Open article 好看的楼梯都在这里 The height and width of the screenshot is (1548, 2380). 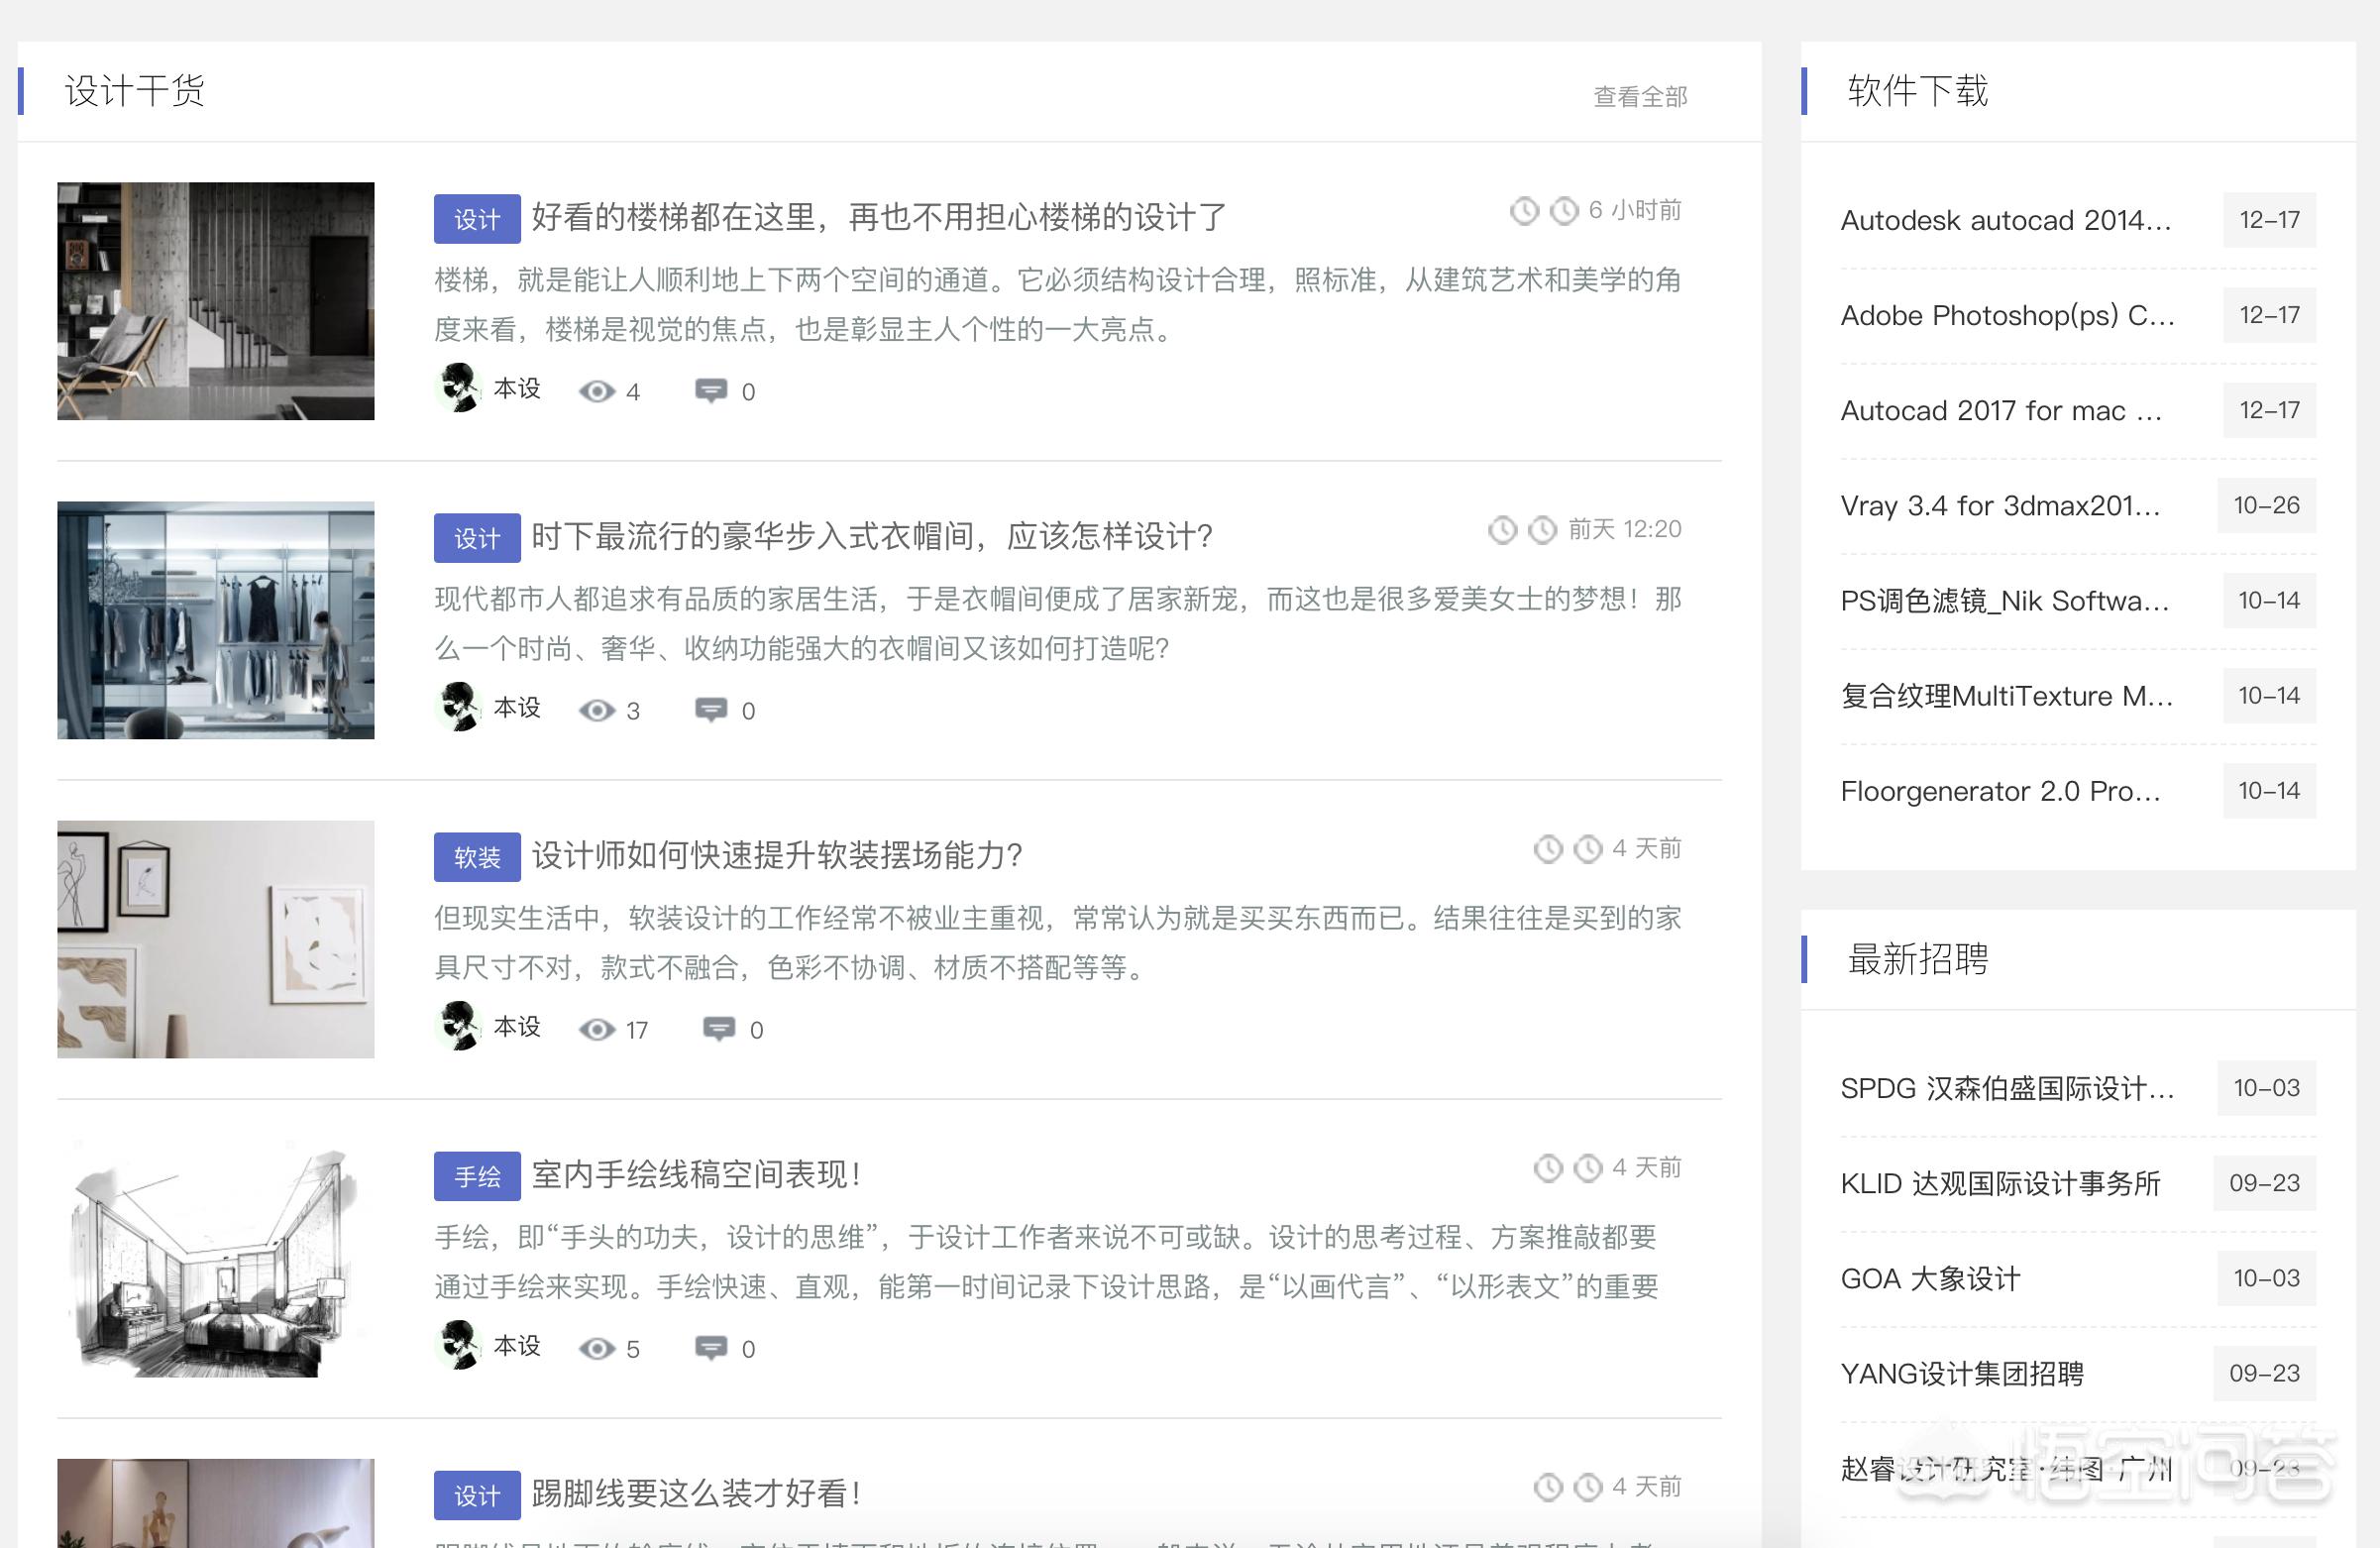[878, 217]
